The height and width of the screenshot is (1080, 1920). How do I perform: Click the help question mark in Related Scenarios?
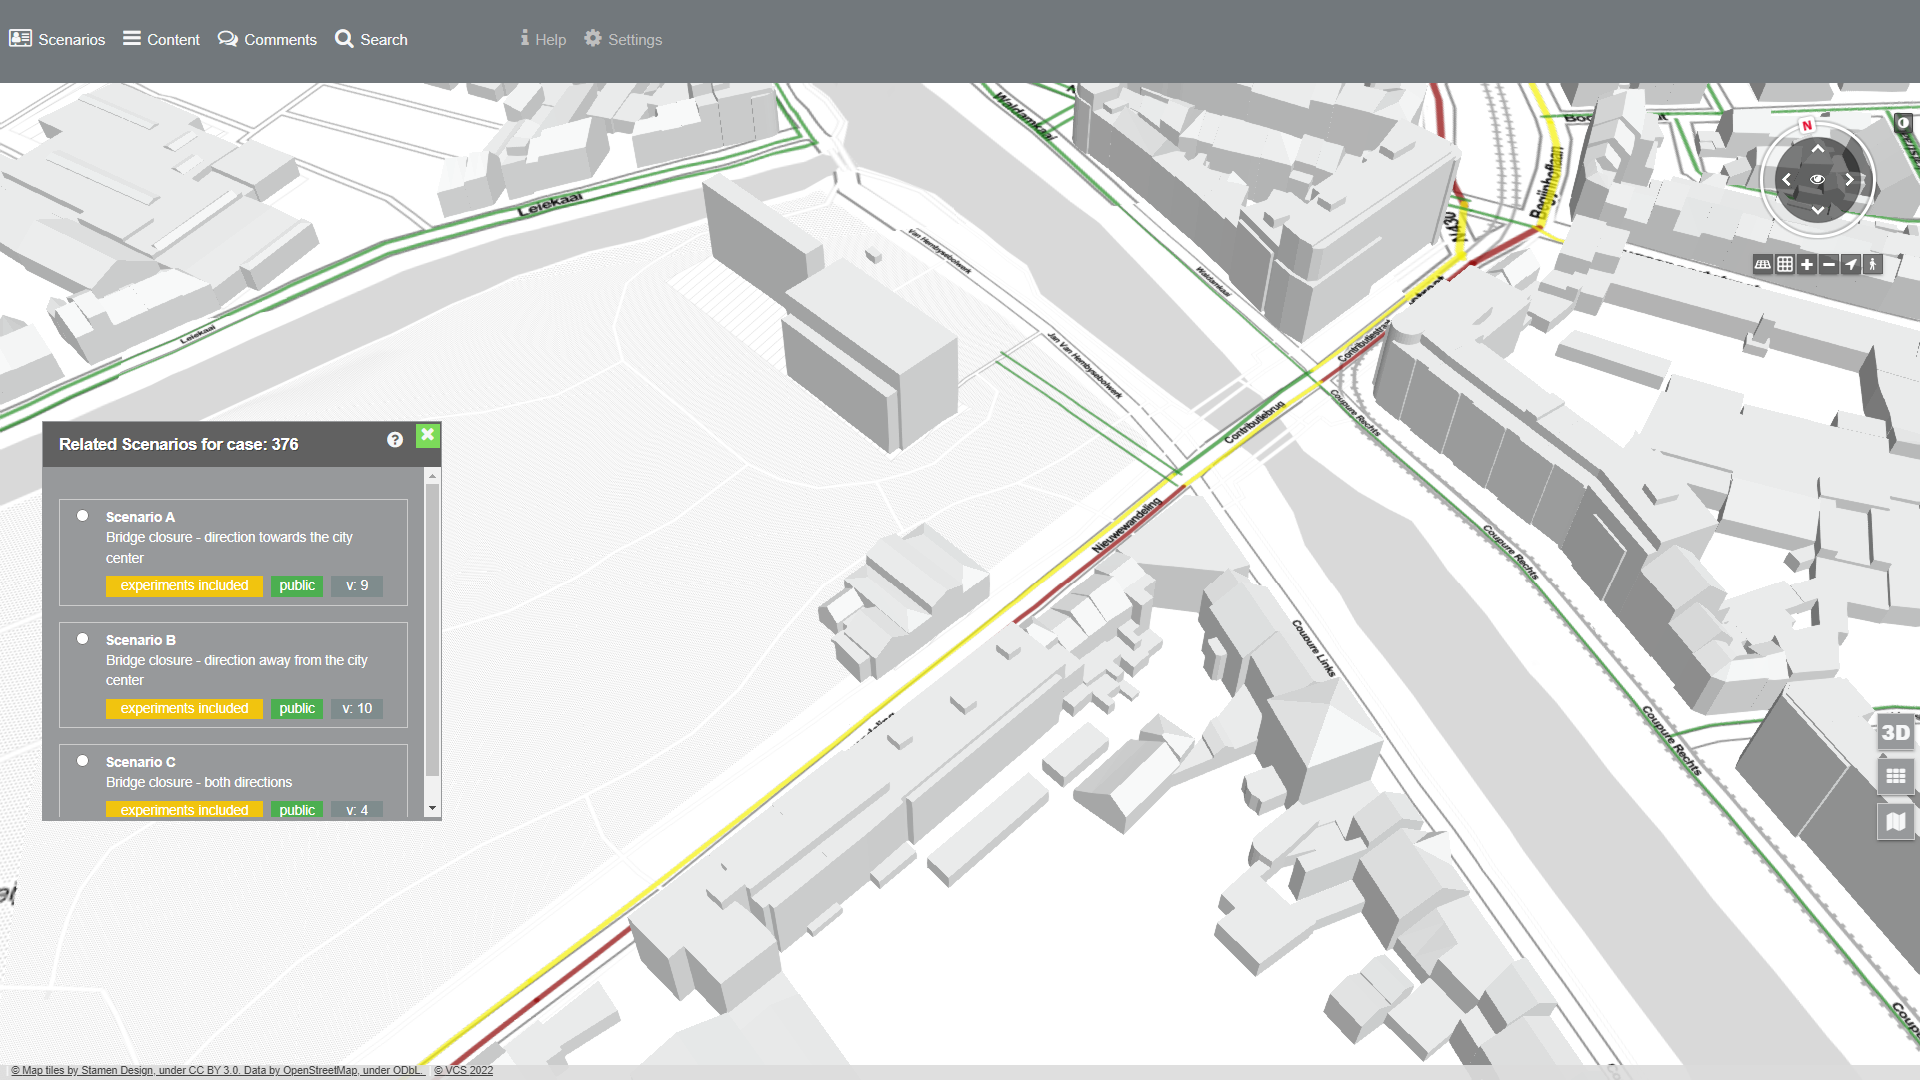pyautogui.click(x=395, y=440)
